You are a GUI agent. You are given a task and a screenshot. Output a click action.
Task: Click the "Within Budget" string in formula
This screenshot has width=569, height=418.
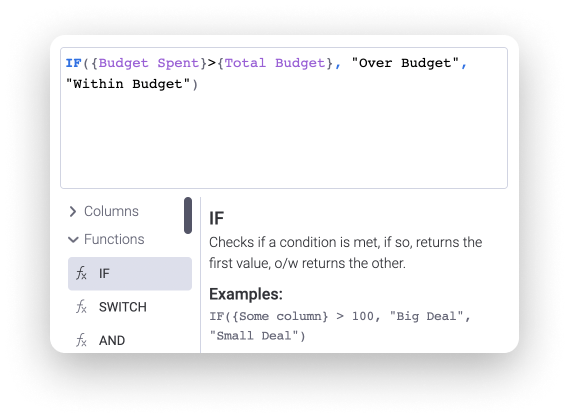(x=128, y=84)
